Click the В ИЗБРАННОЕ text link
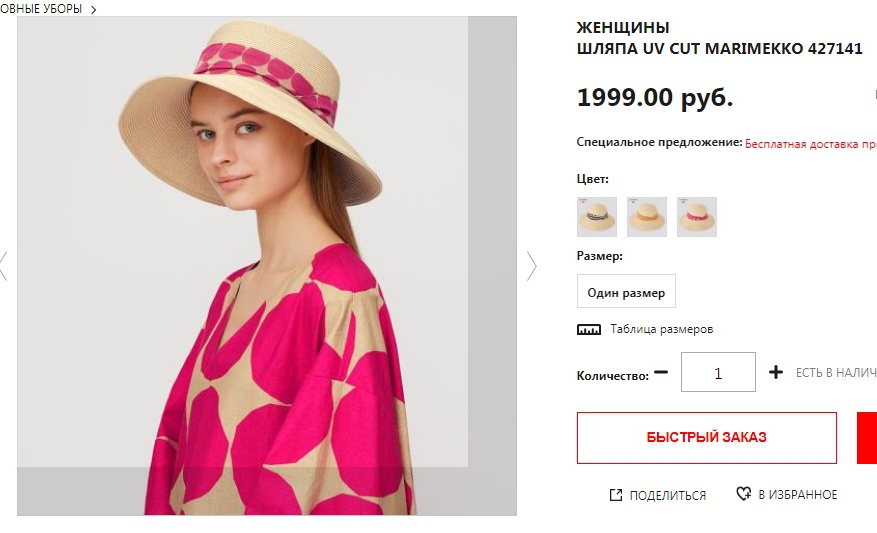877x533 pixels. click(x=797, y=495)
